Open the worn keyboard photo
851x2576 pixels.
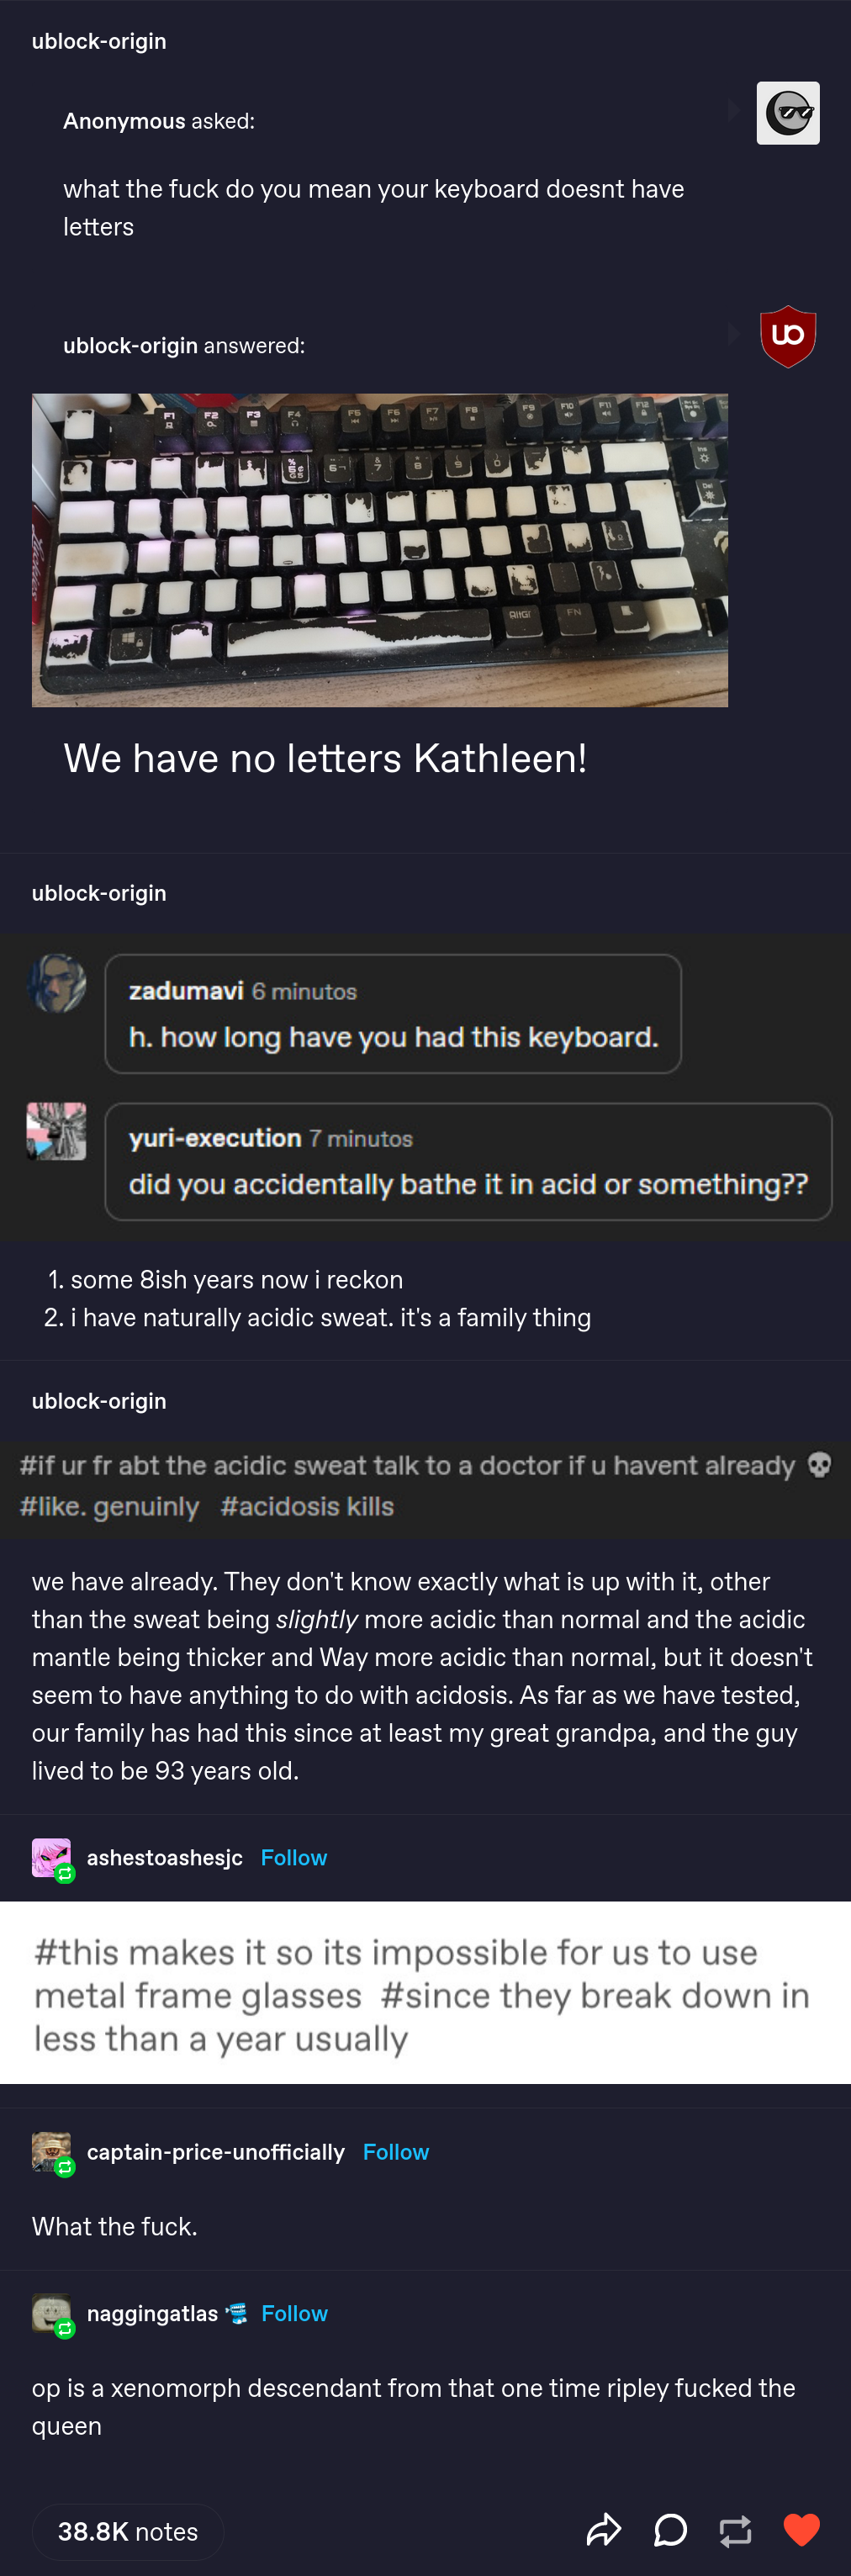[x=380, y=550]
